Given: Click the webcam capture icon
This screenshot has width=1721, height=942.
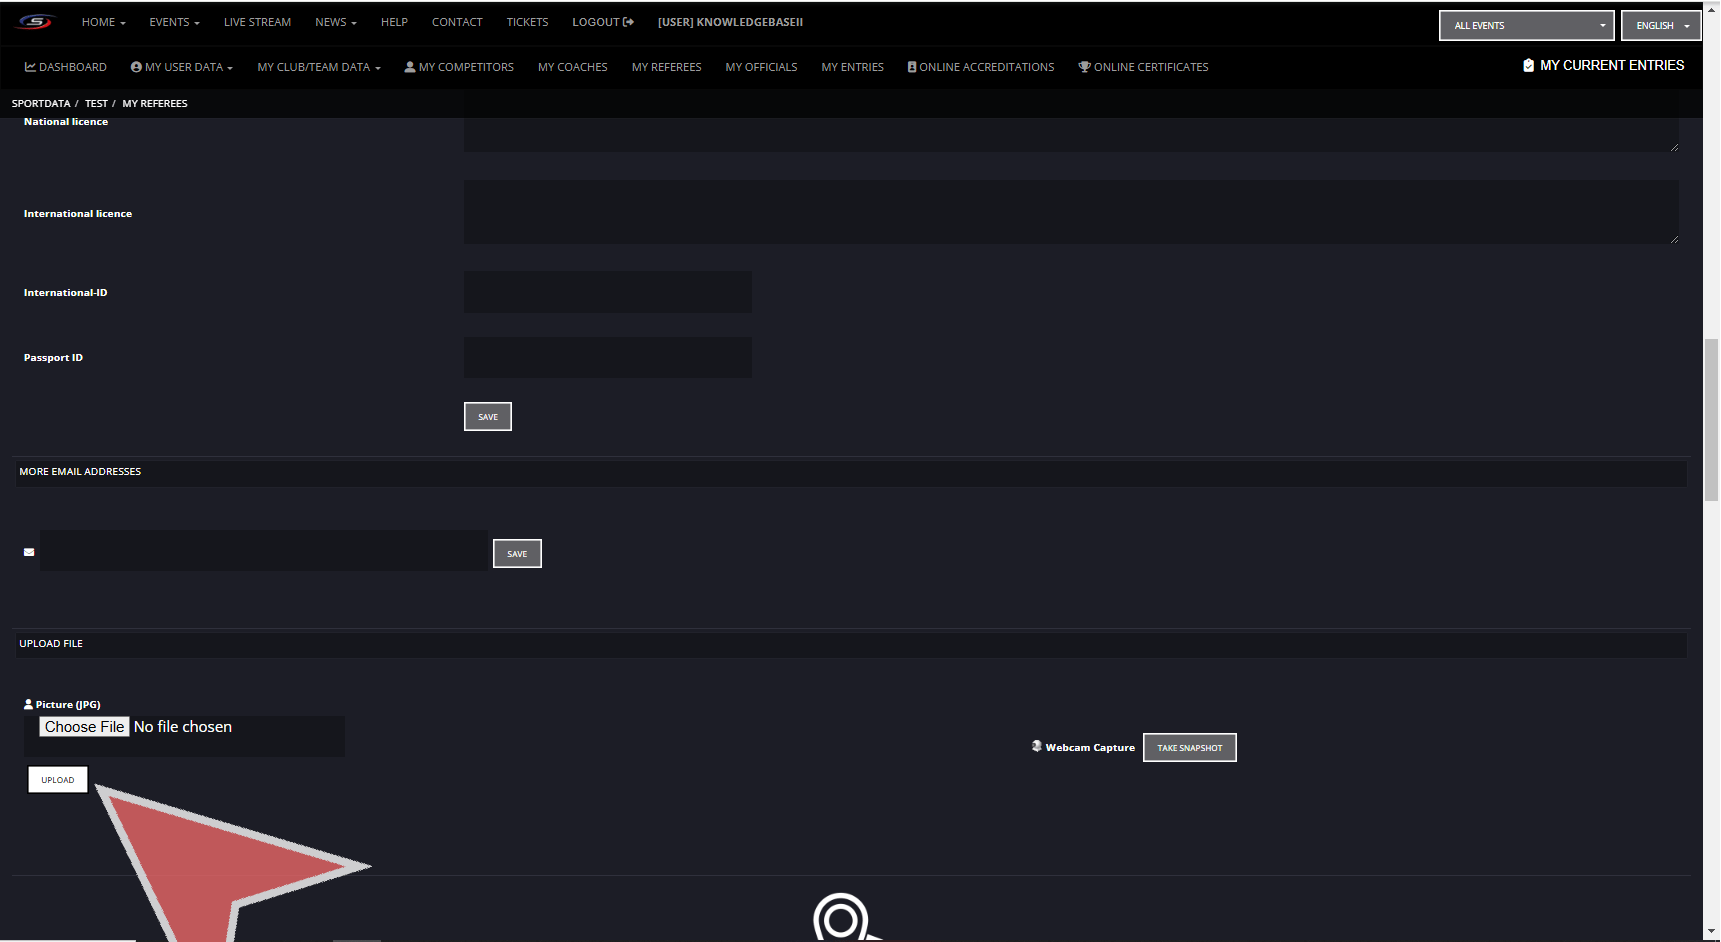Looking at the screenshot, I should (x=1037, y=746).
